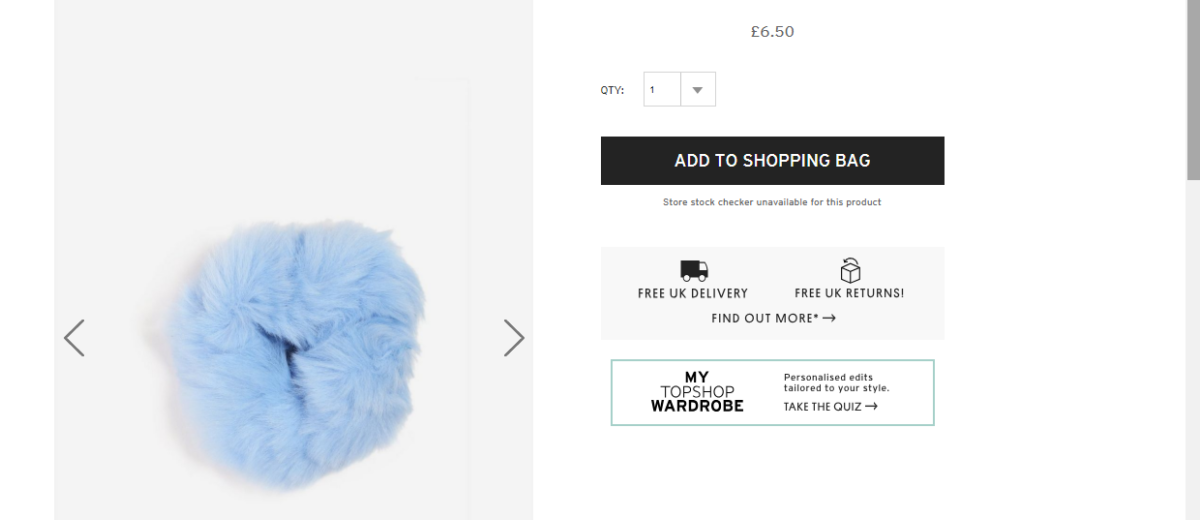
Task: Take the Topshop wardrobe quiz
Action: pos(823,406)
